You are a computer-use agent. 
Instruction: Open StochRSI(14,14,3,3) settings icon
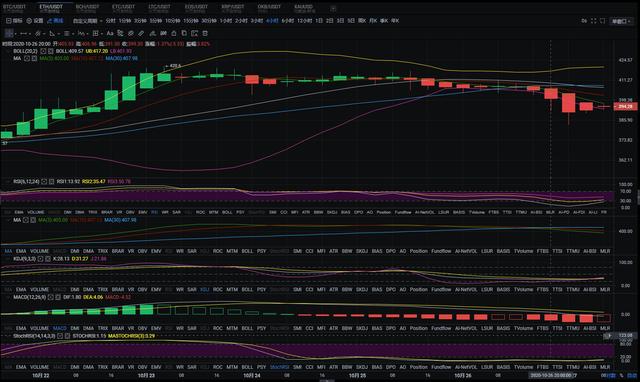pyautogui.click(x=60, y=336)
